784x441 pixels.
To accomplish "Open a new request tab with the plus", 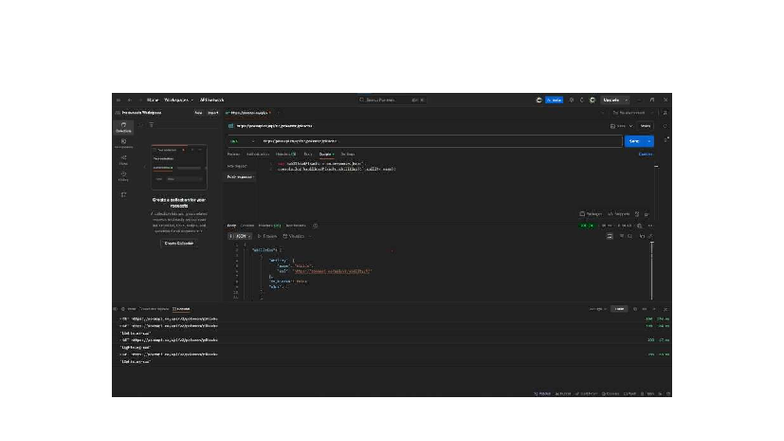I will pyautogui.click(x=278, y=113).
